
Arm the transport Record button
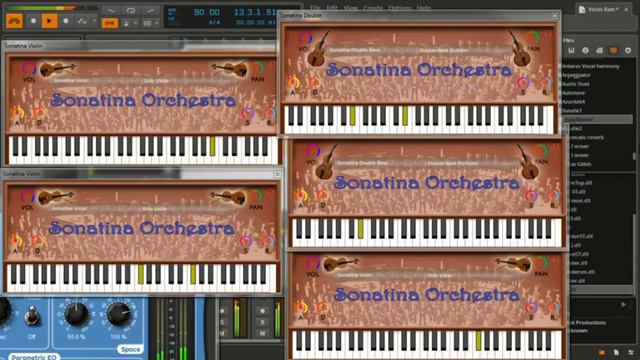click(66, 21)
